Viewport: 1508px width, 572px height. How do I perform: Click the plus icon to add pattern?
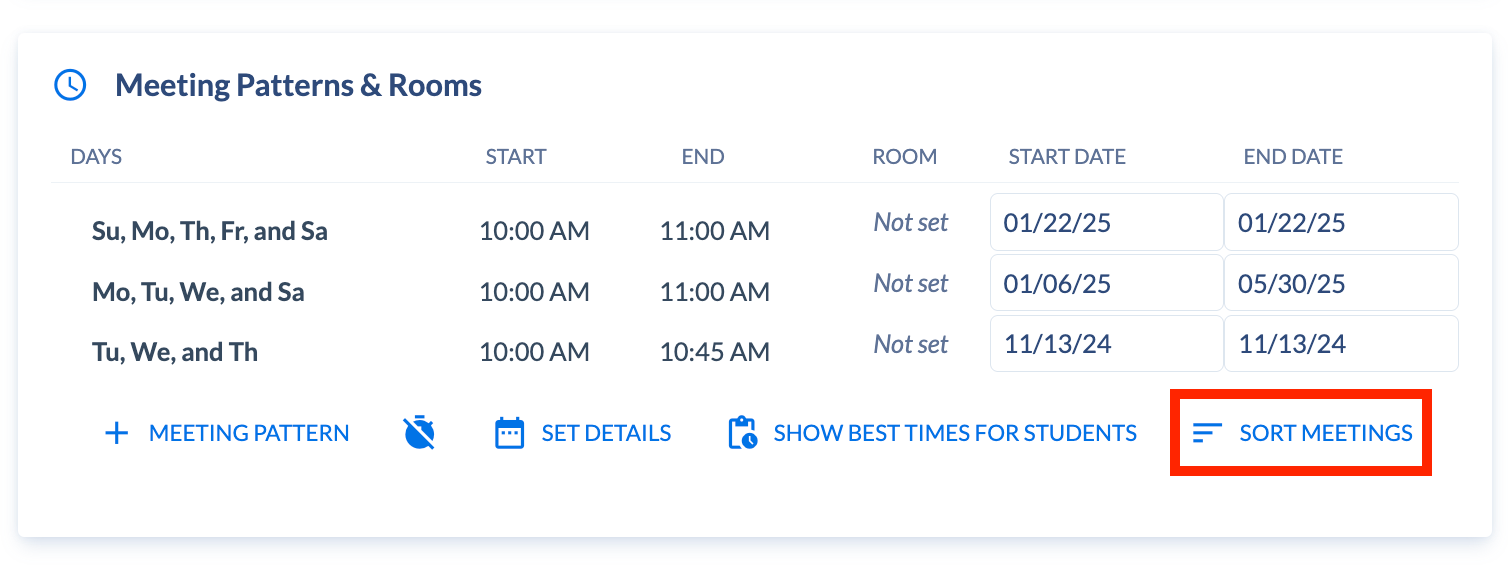coord(117,433)
